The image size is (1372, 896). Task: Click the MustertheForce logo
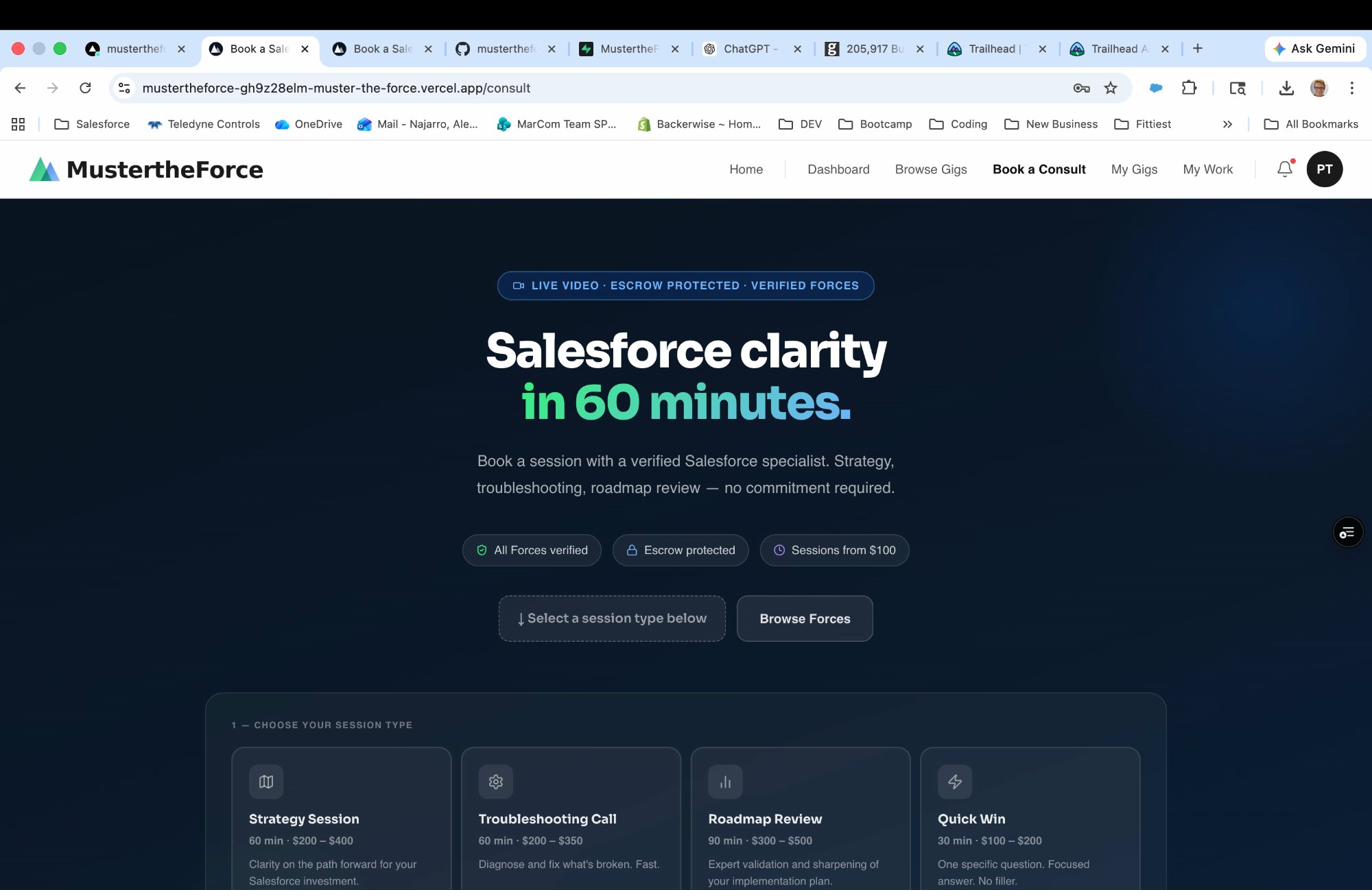146,169
